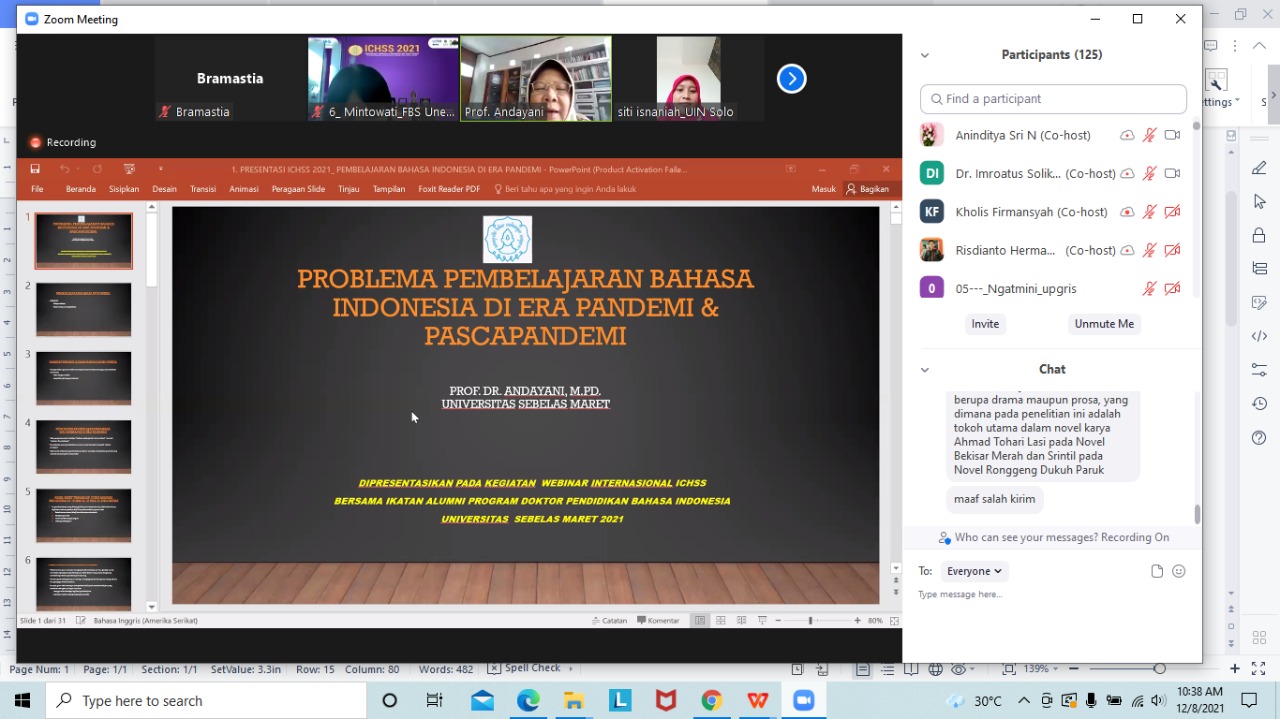Toggle Aninditya Sri N's muted microphone icon
Image resolution: width=1280 pixels, height=719 pixels.
[1150, 135]
